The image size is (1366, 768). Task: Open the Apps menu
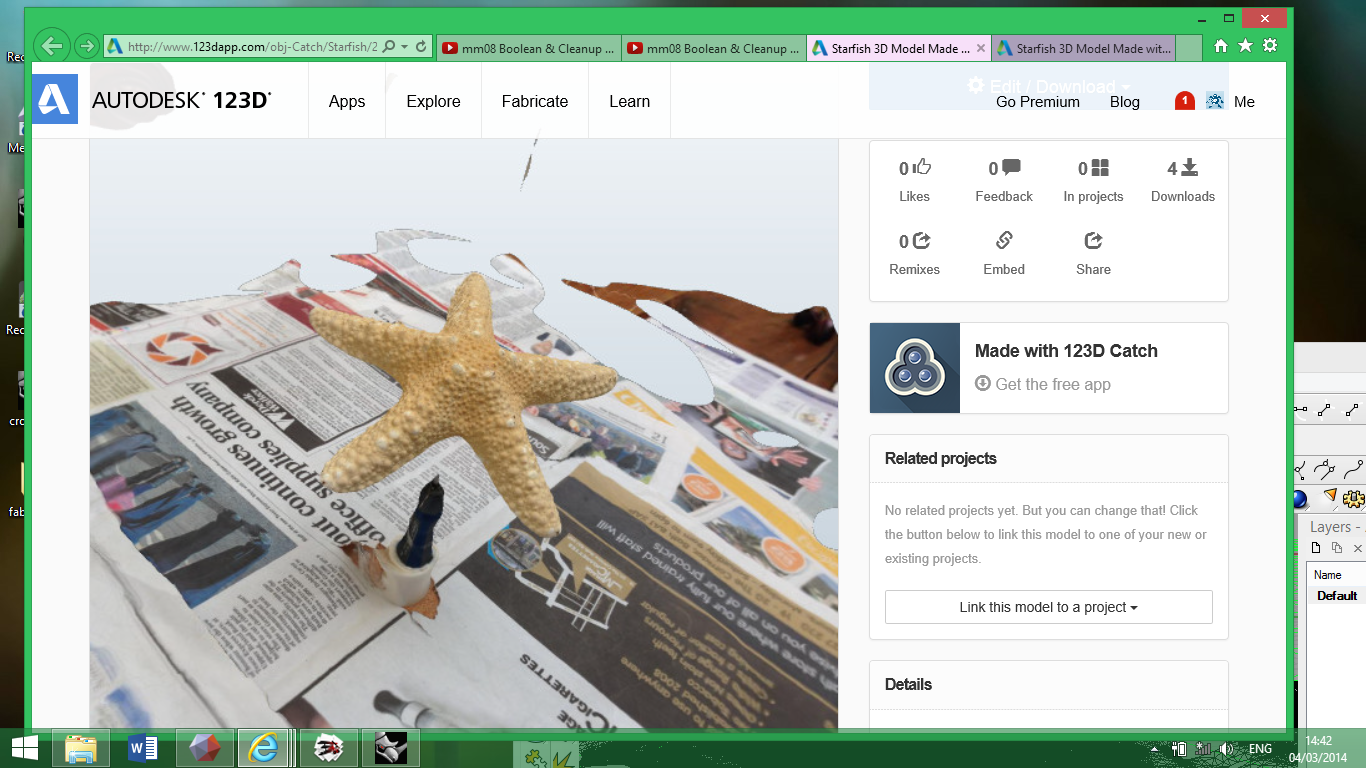[347, 101]
